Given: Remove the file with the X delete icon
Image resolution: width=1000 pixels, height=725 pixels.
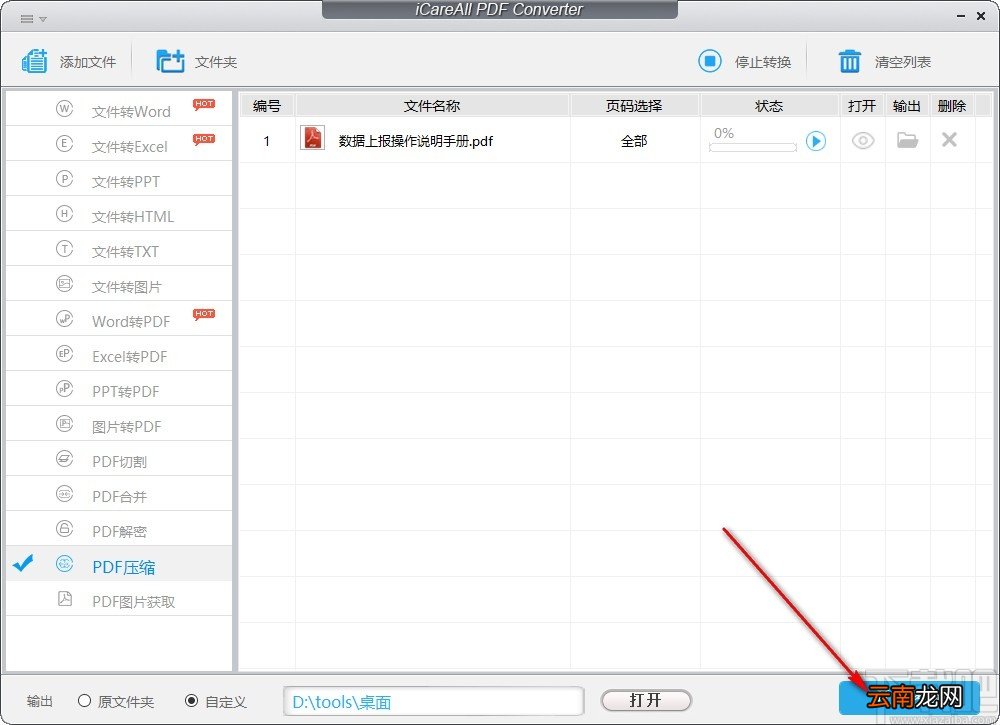Looking at the screenshot, I should [949, 140].
